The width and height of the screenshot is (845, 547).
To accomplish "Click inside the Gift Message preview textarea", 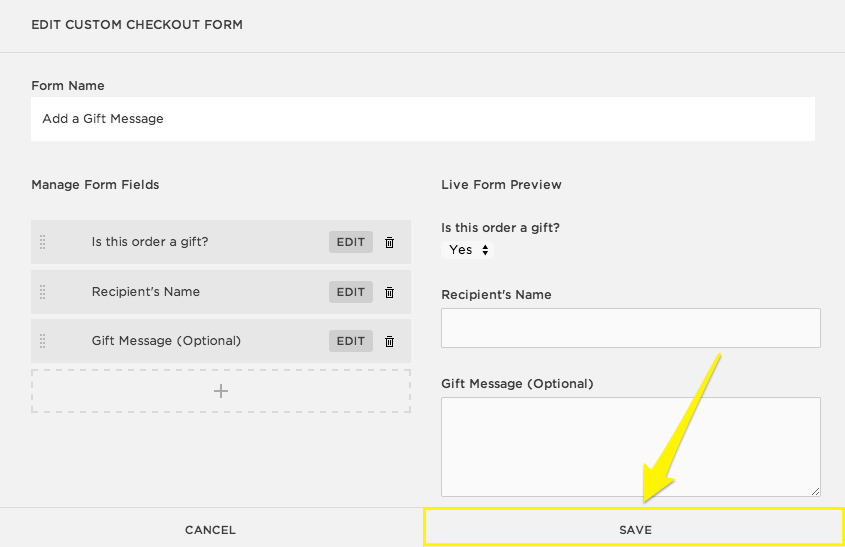I will (x=630, y=446).
